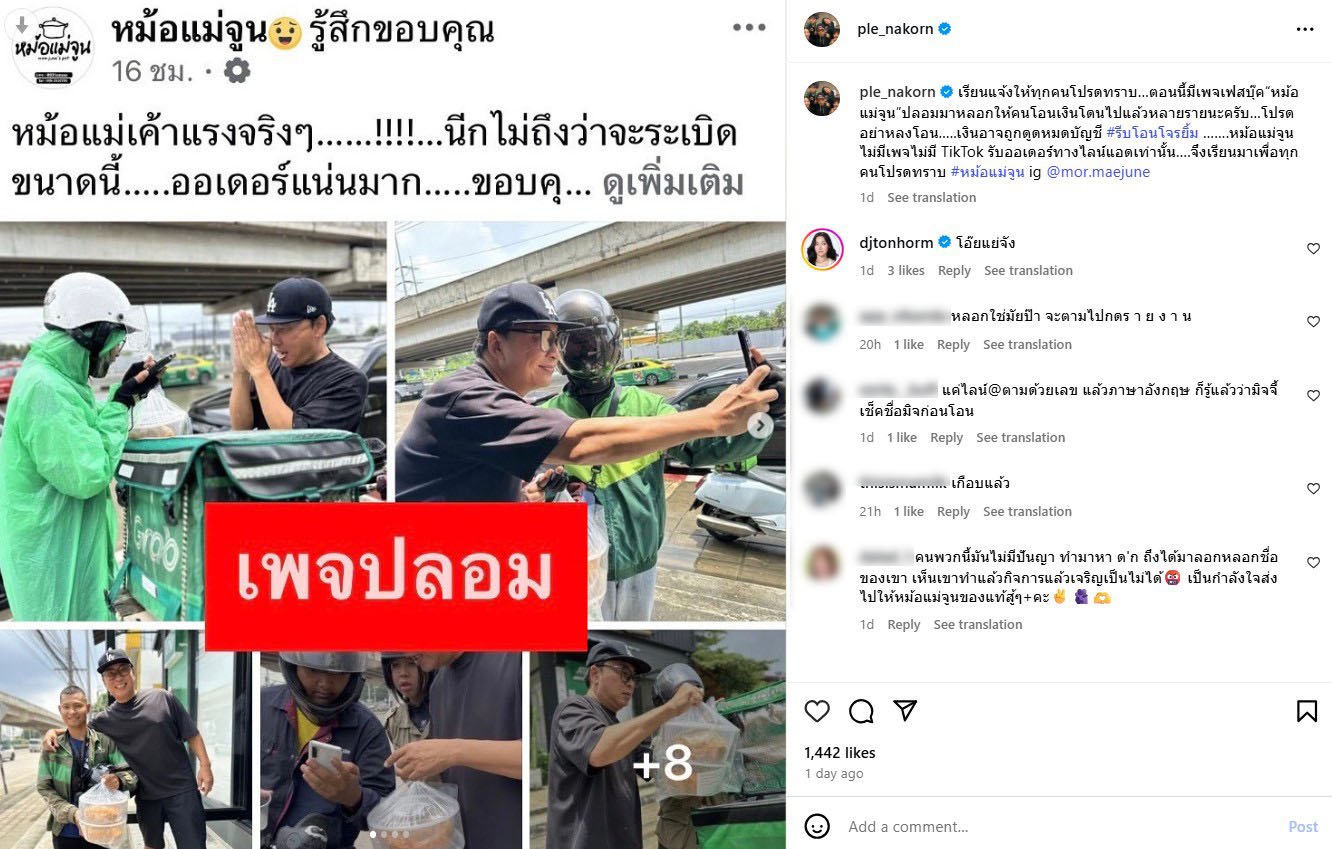See translation of the caption
The width and height of the screenshot is (1332, 849).
tap(931, 198)
